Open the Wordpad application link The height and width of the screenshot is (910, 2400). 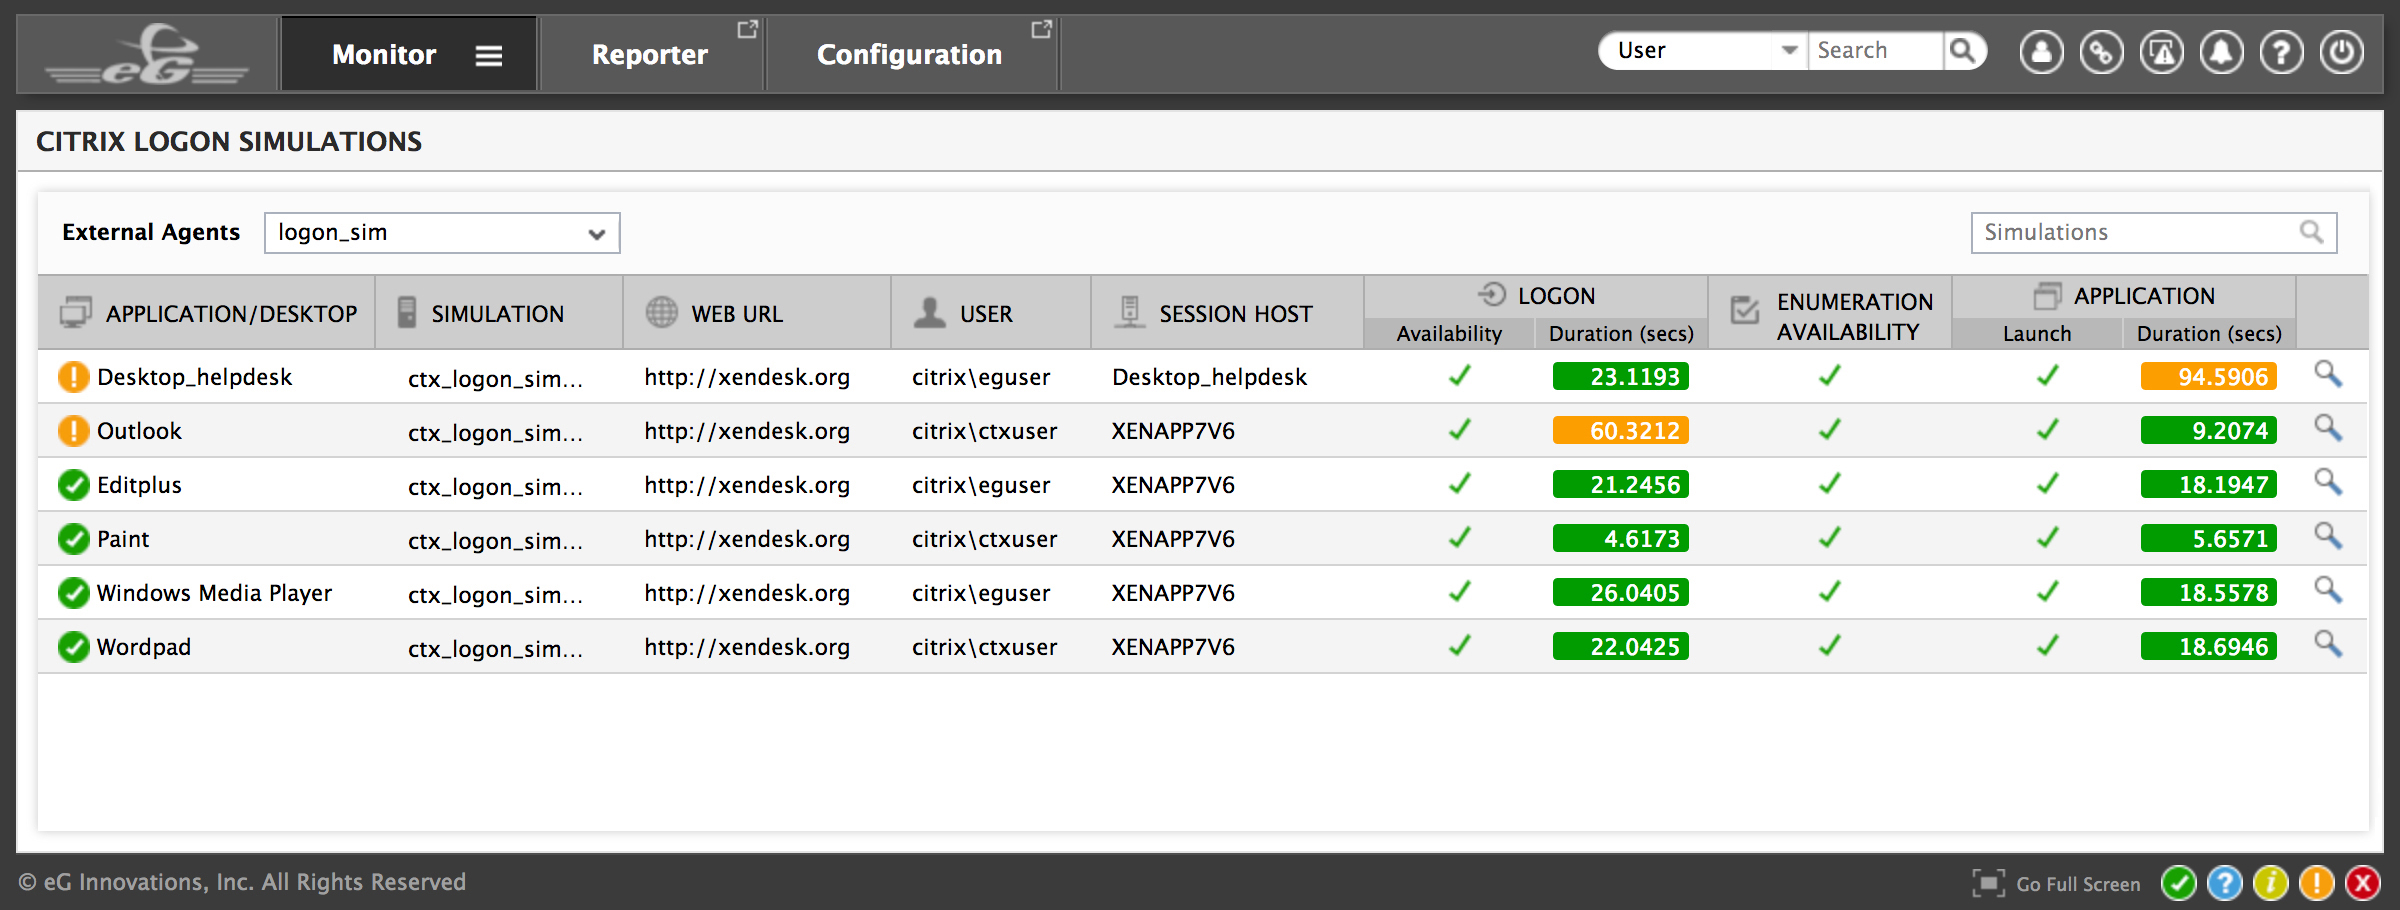point(144,647)
